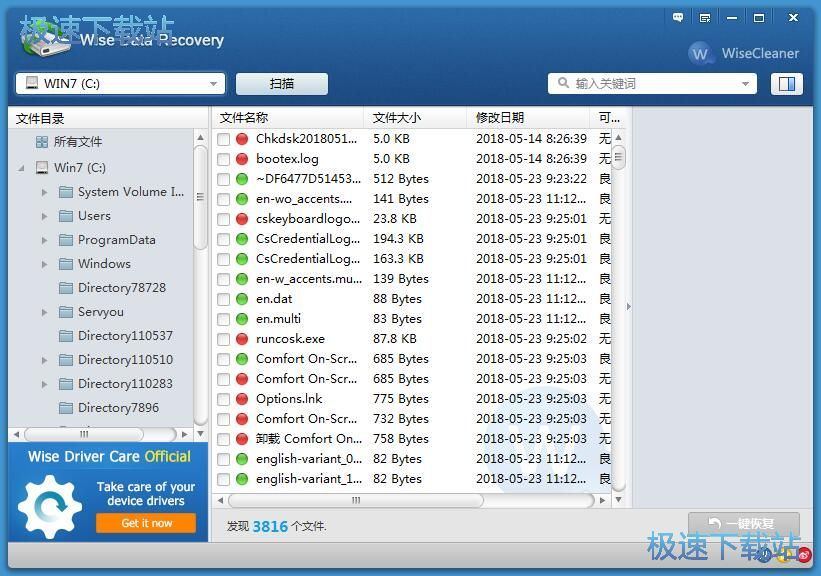Expand the Servyou folder node
This screenshot has width=821, height=576.
(x=45, y=312)
